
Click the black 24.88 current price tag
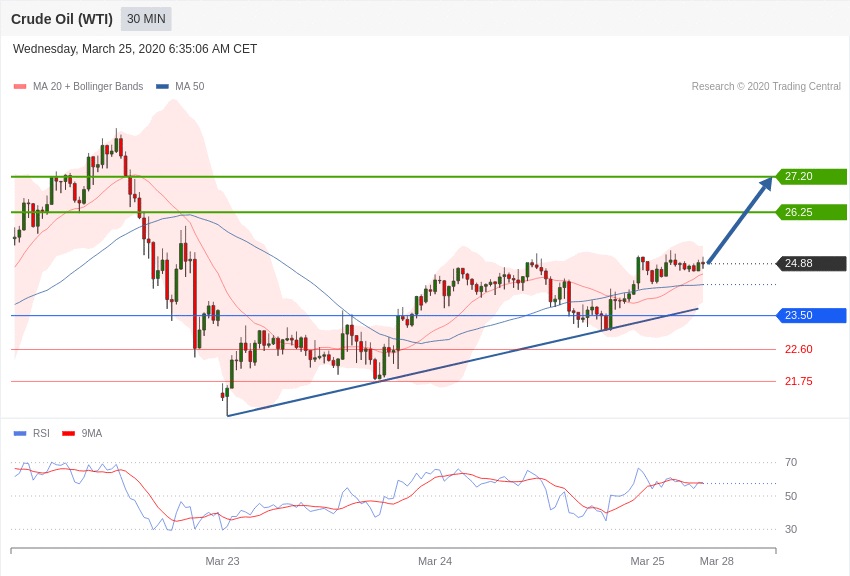(x=811, y=264)
